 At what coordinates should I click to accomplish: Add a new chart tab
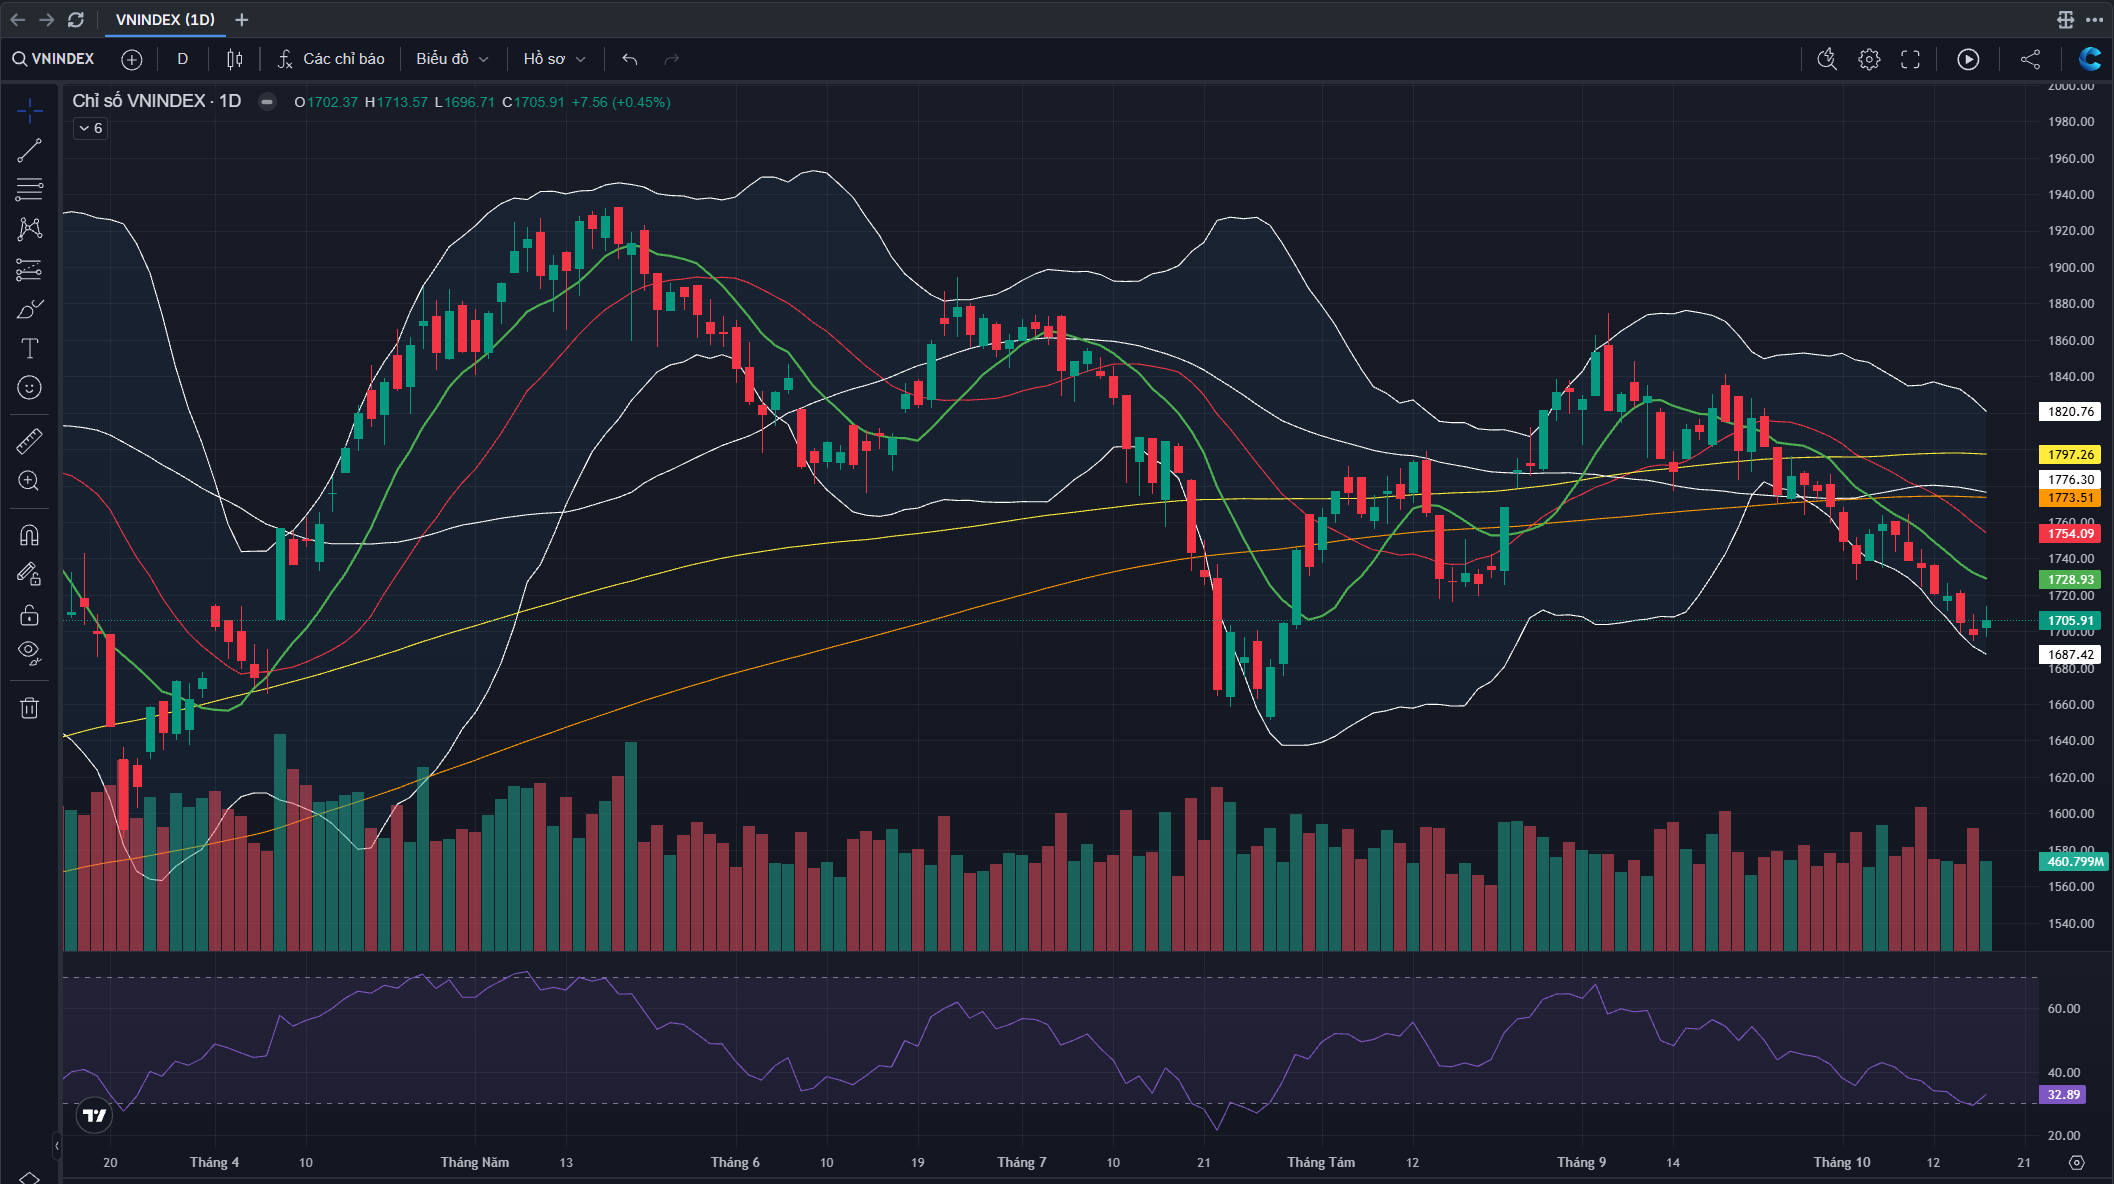tap(242, 19)
